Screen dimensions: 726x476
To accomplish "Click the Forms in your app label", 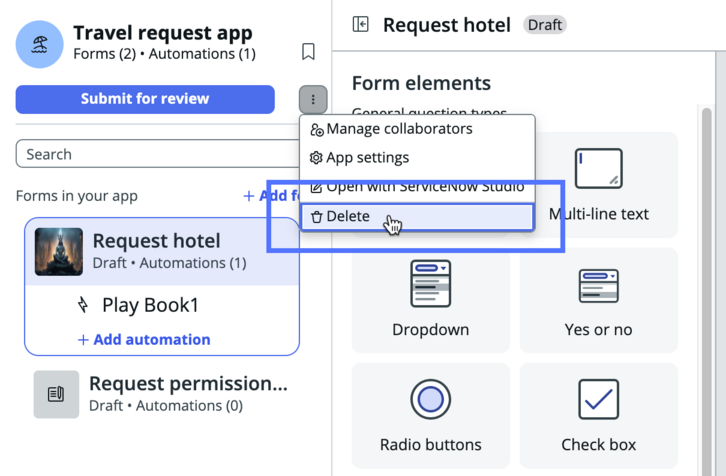I will pos(77,196).
